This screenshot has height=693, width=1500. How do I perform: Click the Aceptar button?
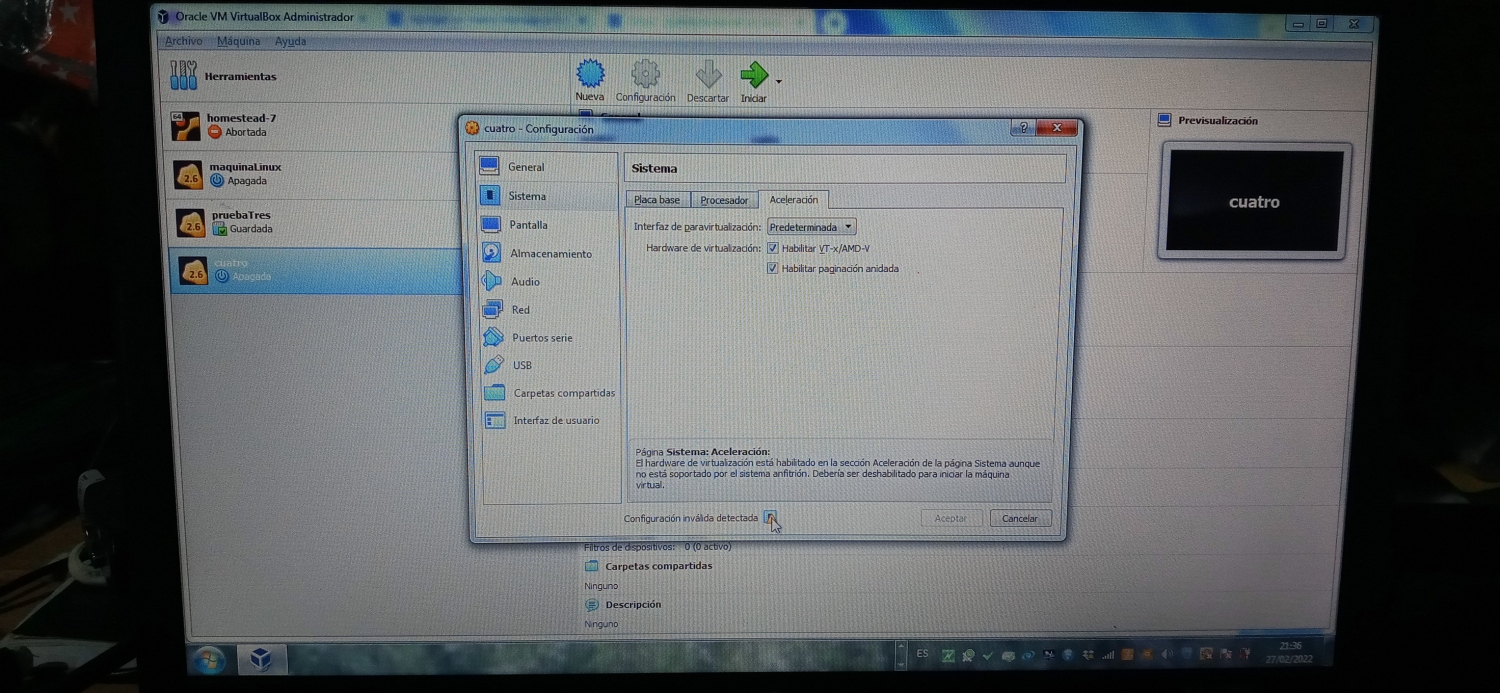pos(951,518)
